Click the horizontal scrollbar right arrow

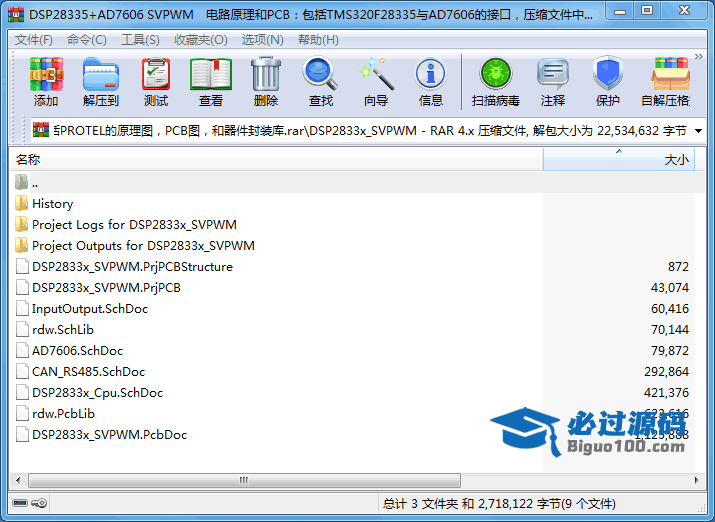(x=696, y=481)
